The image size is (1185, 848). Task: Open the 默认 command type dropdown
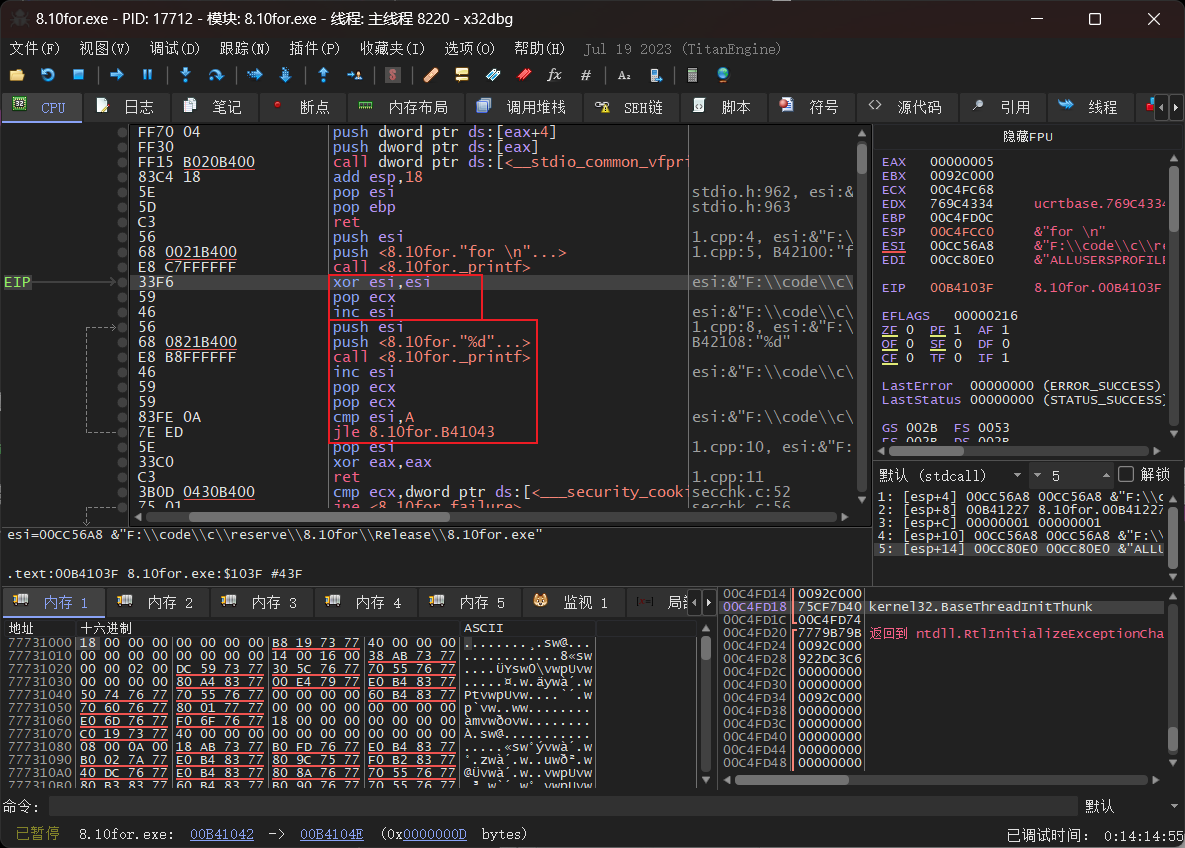1130,806
